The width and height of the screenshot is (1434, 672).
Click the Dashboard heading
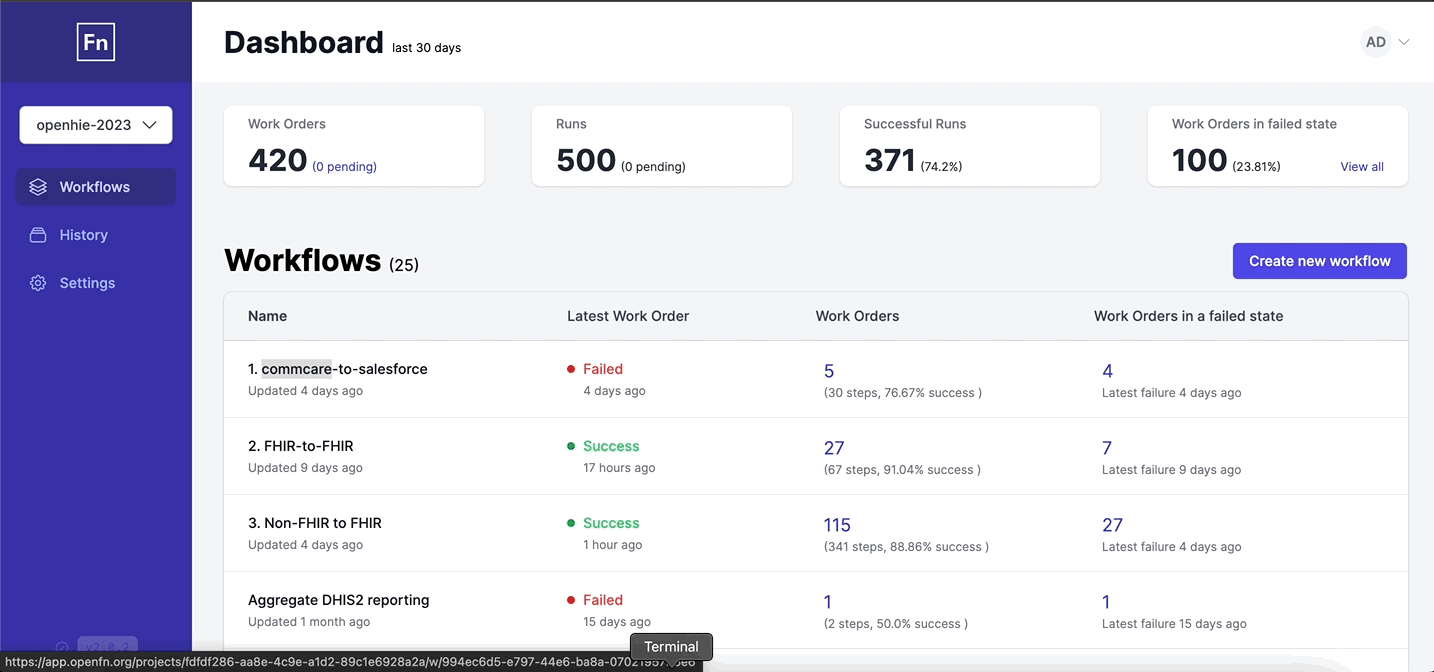tap(304, 42)
